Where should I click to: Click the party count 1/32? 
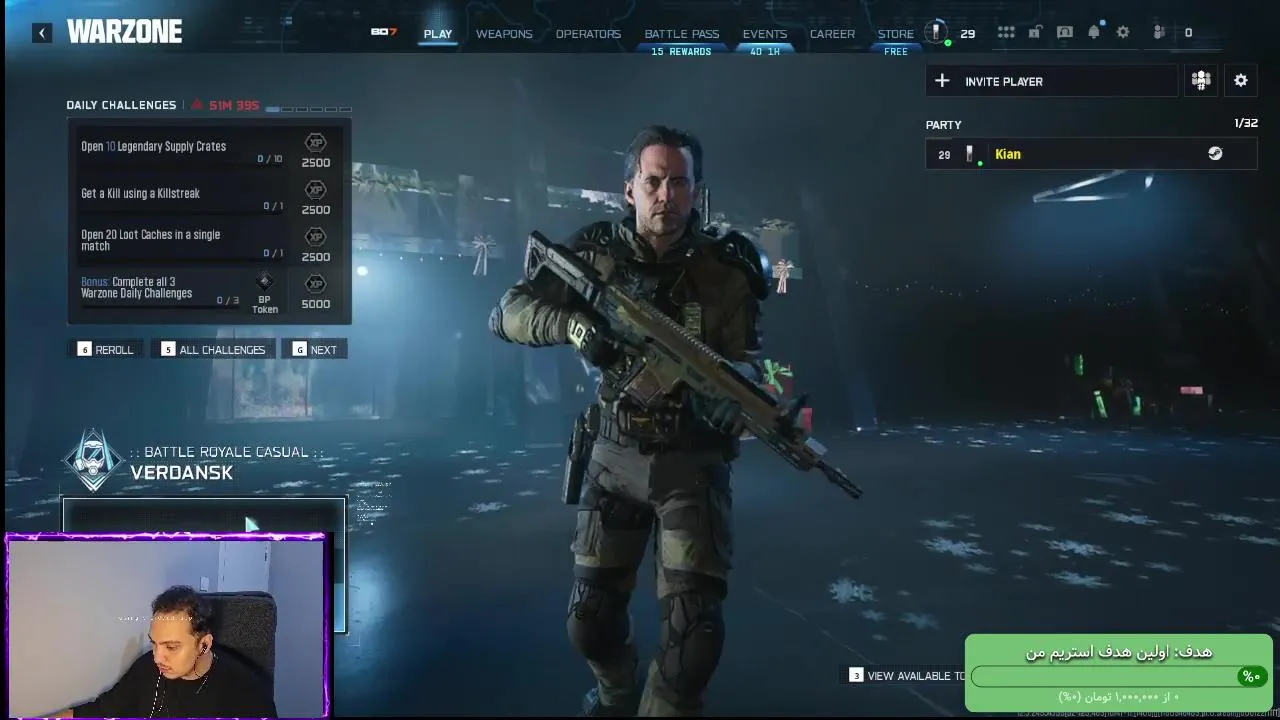[x=1246, y=123]
